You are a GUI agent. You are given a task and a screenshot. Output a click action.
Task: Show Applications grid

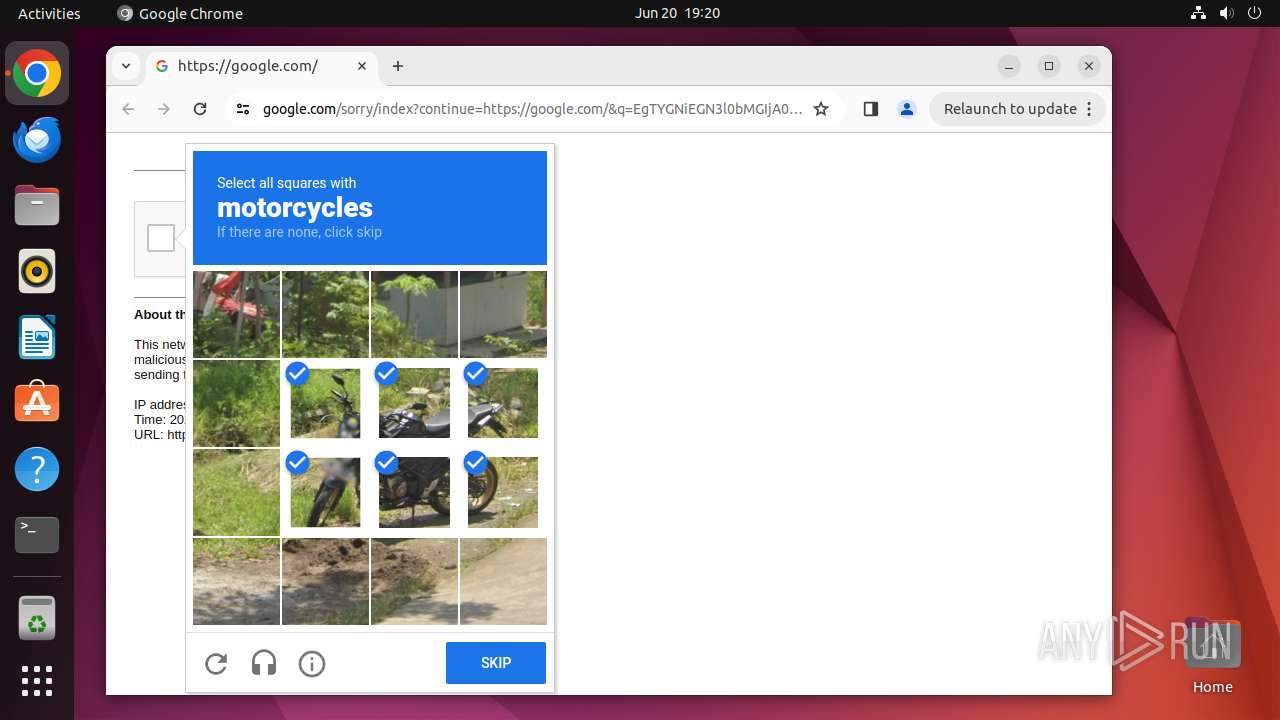pyautogui.click(x=37, y=681)
